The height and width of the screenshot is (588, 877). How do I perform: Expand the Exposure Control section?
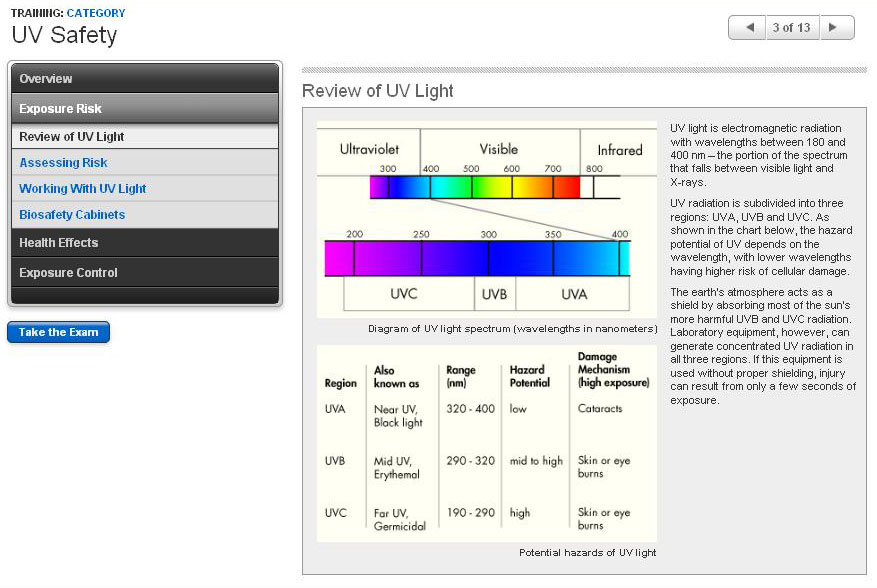[145, 272]
